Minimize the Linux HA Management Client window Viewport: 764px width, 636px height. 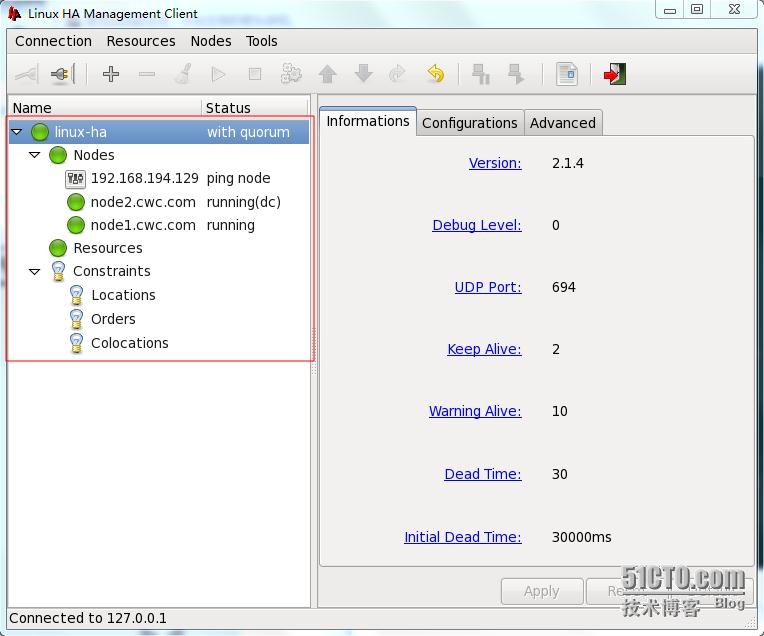[670, 9]
